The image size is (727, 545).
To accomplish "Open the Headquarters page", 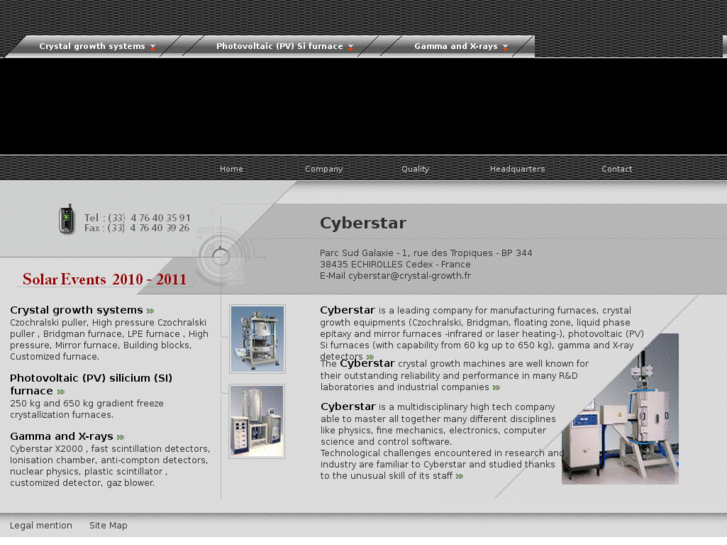I will (517, 169).
